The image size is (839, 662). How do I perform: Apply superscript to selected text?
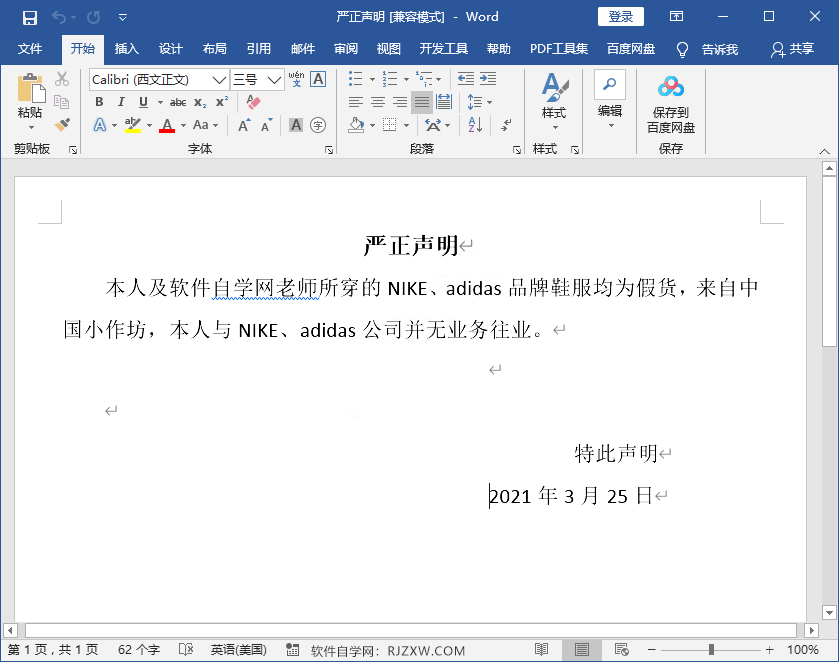(221, 101)
